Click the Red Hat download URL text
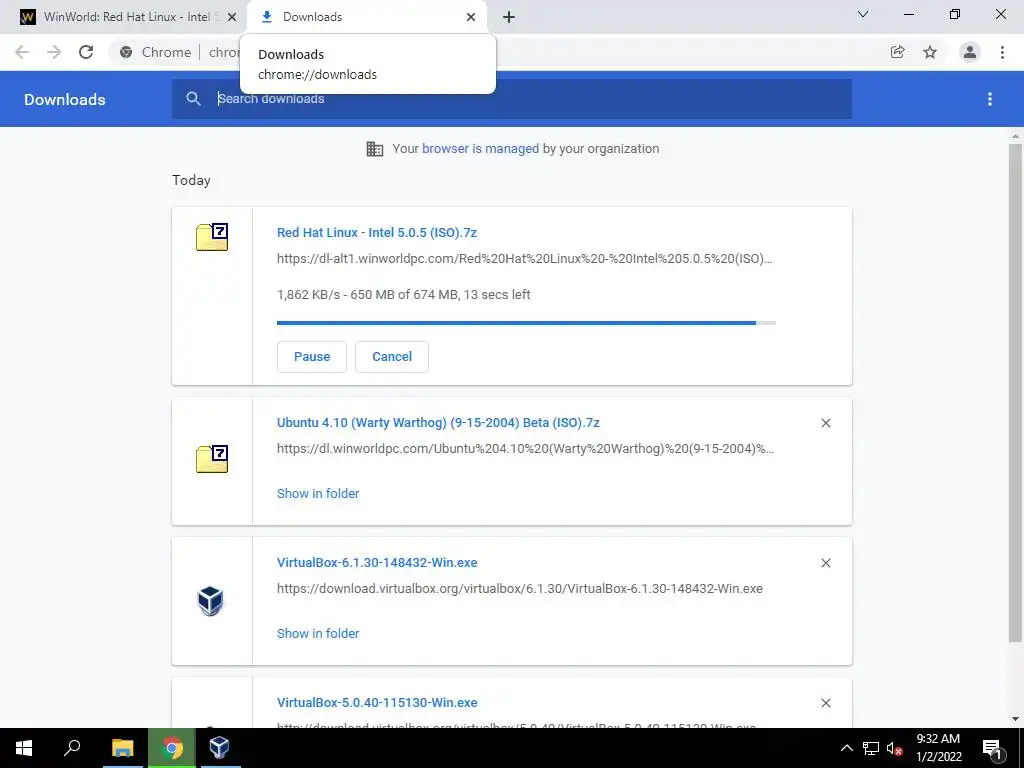 click(524, 259)
